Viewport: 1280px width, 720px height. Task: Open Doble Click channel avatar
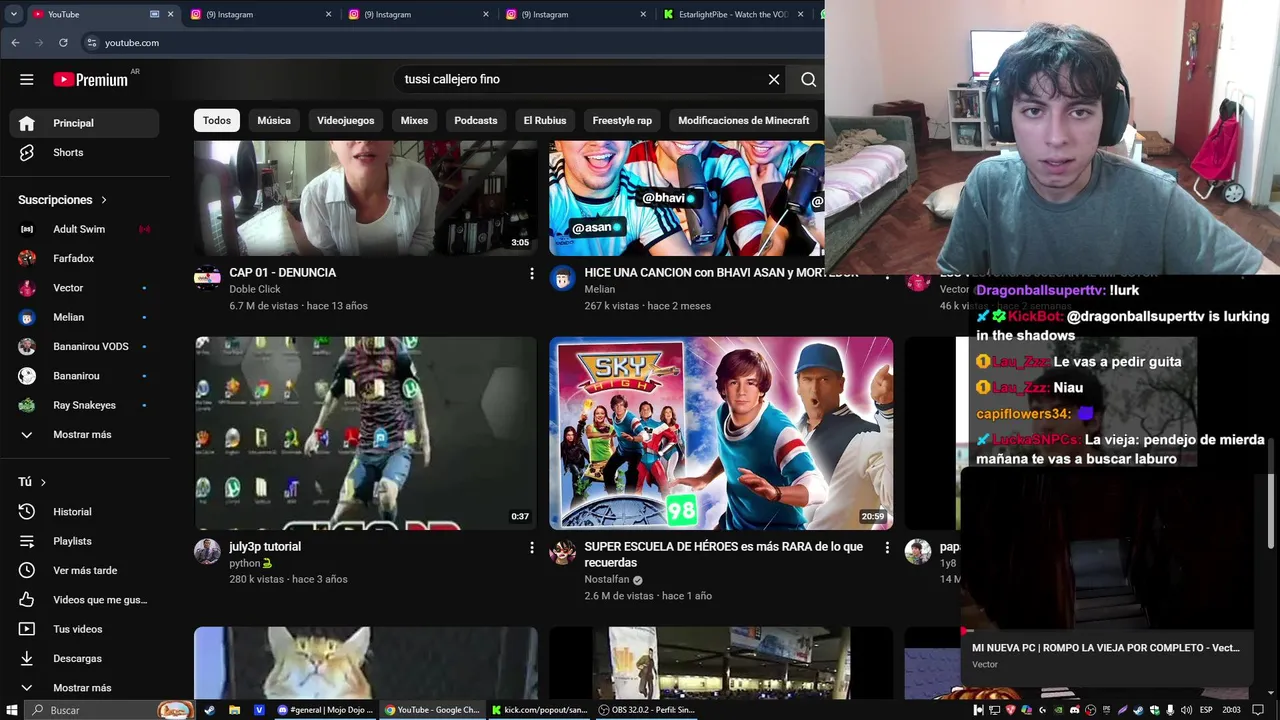207,278
